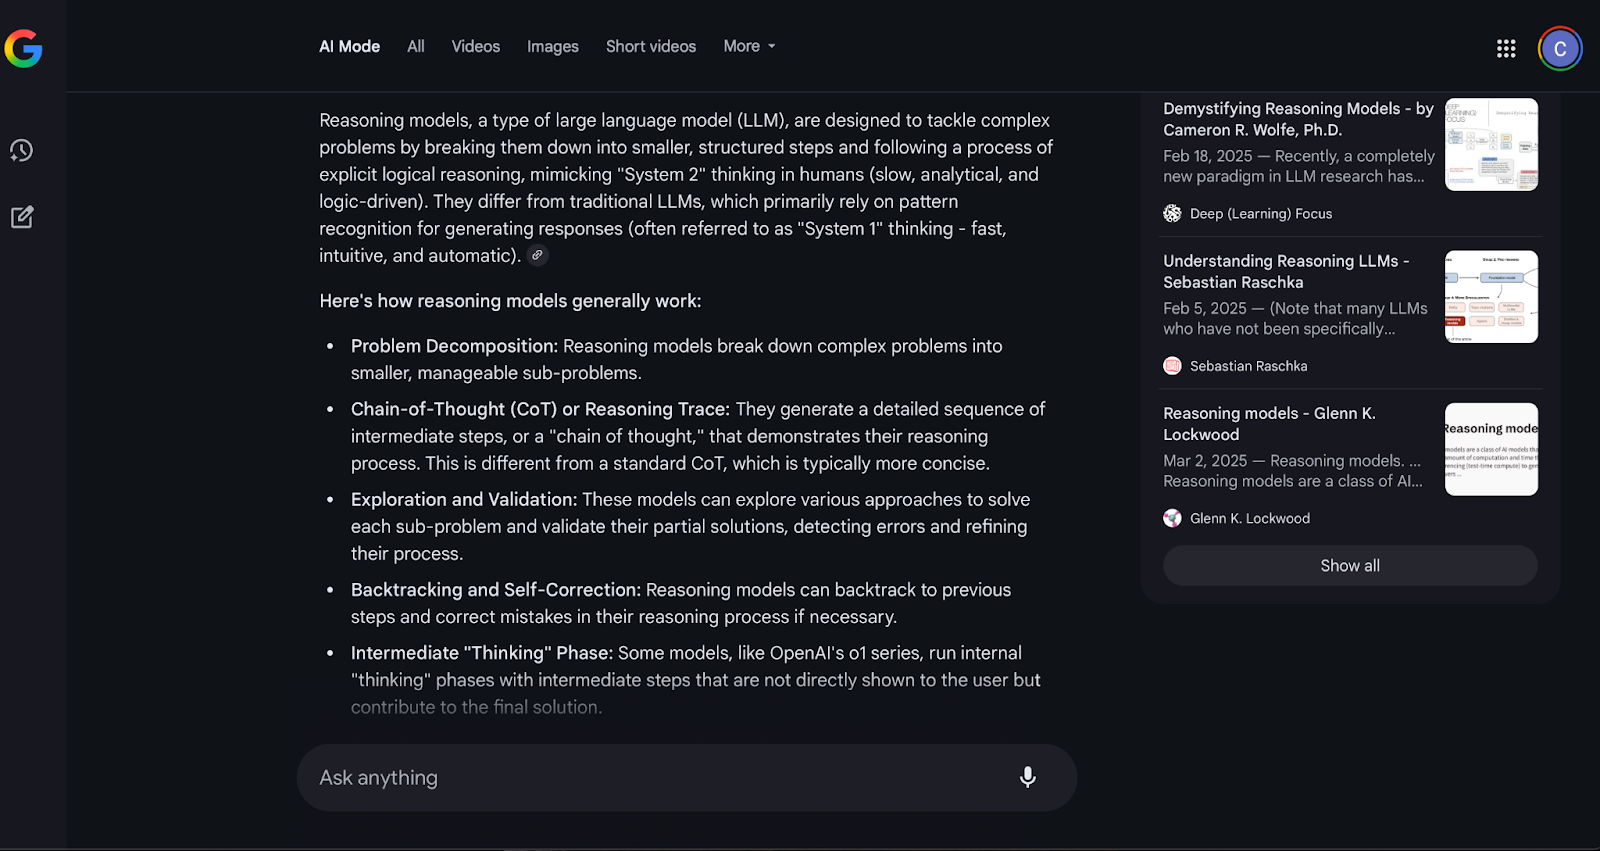Open Glenn K. Lockwood article thumbnail
The height and width of the screenshot is (851, 1600).
(1491, 449)
